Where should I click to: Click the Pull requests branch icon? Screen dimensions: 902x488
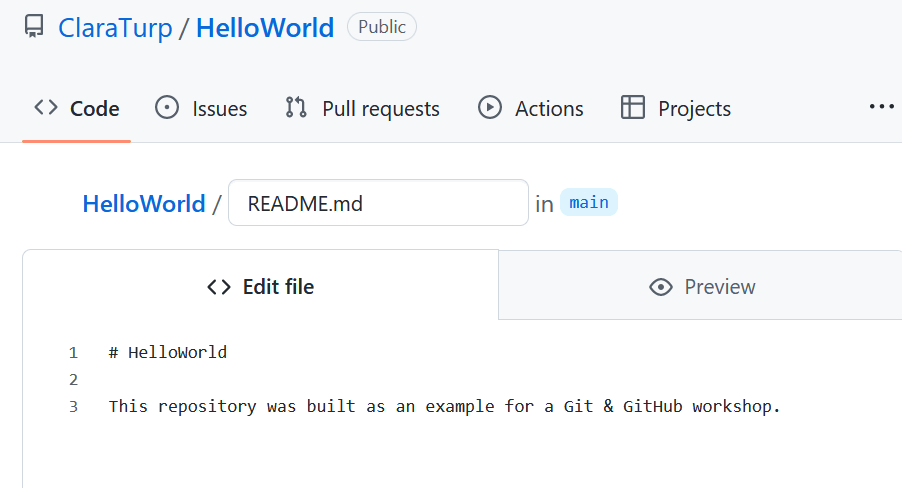click(296, 108)
